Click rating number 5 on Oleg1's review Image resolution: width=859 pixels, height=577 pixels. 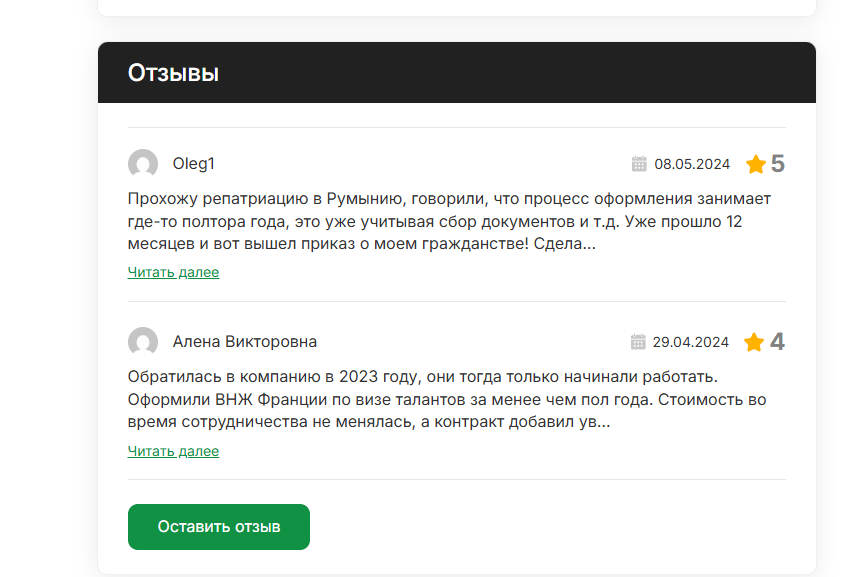(778, 164)
